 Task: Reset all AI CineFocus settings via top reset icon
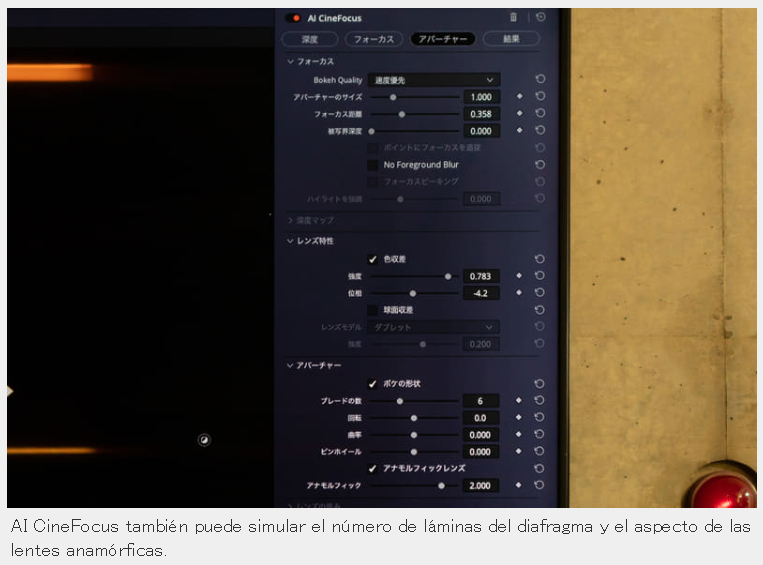tap(540, 18)
